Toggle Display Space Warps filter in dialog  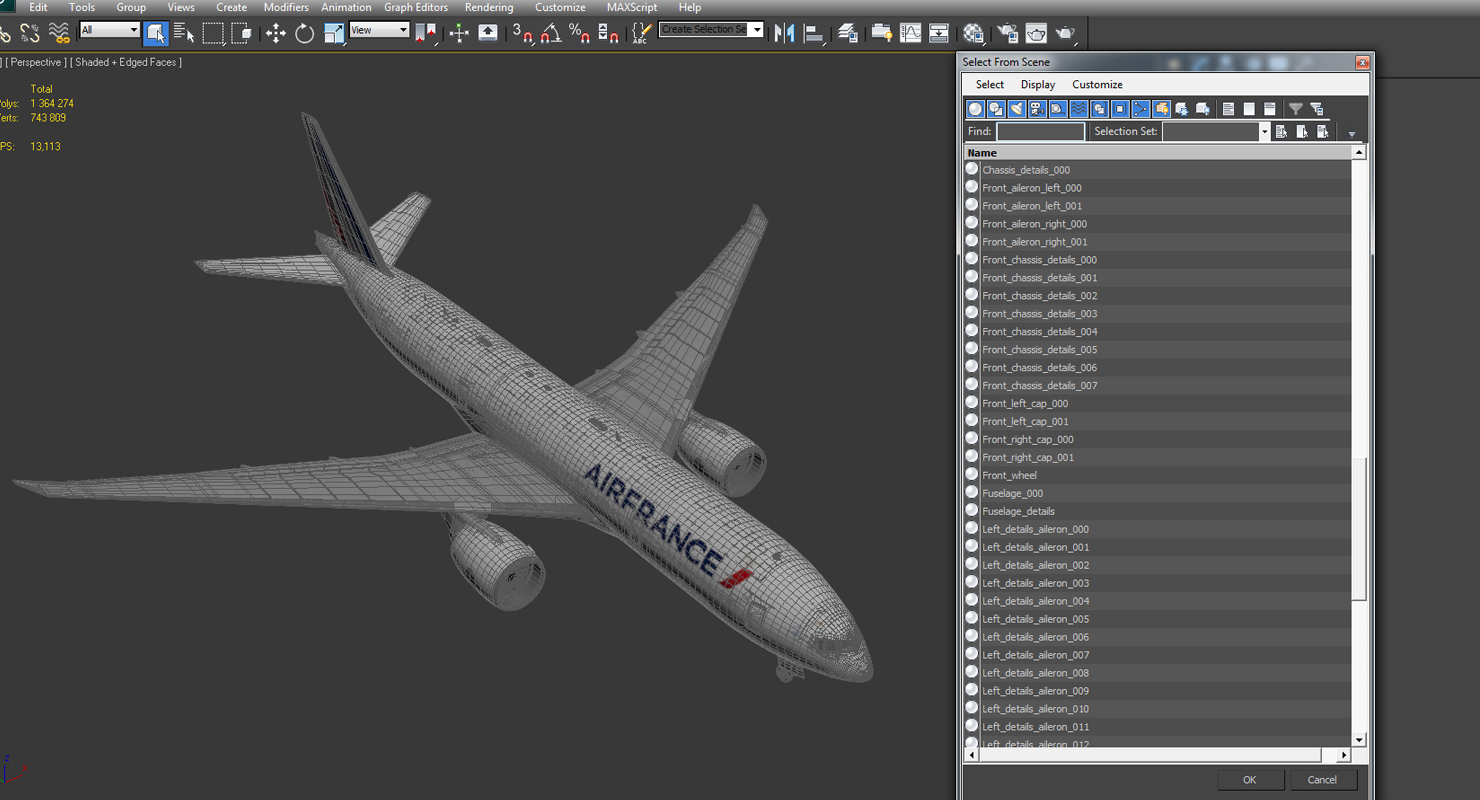1079,109
